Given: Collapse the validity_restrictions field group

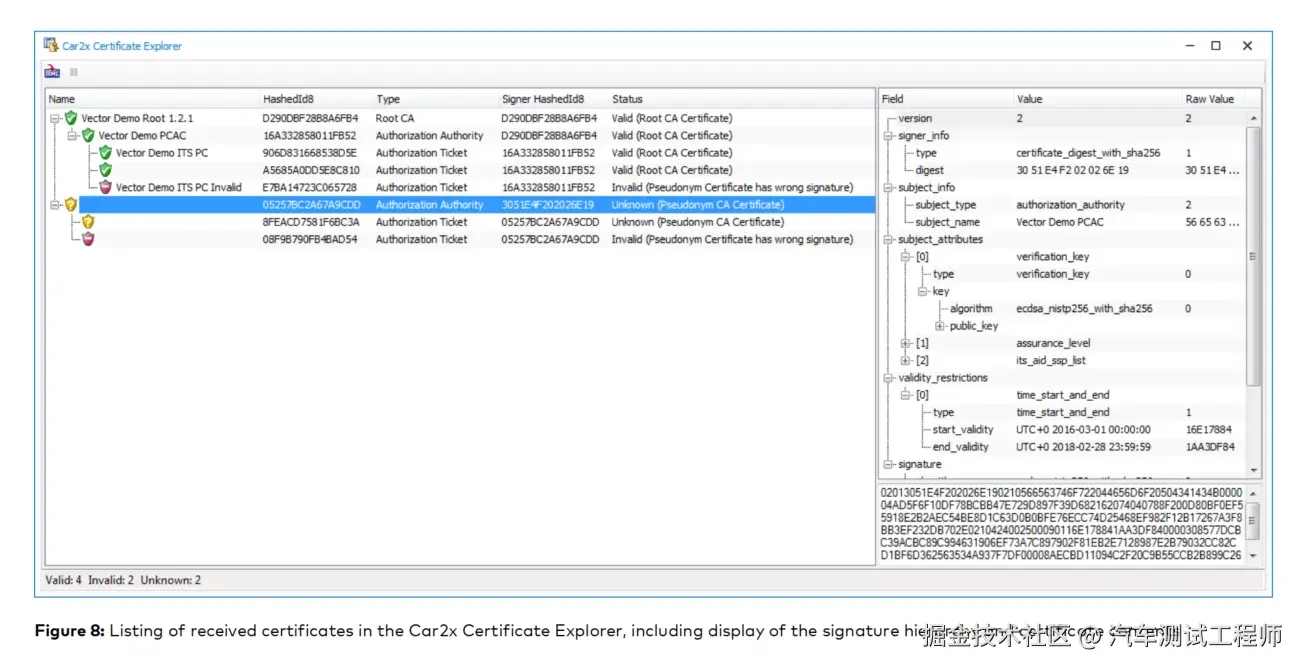Looking at the screenshot, I should click(888, 378).
